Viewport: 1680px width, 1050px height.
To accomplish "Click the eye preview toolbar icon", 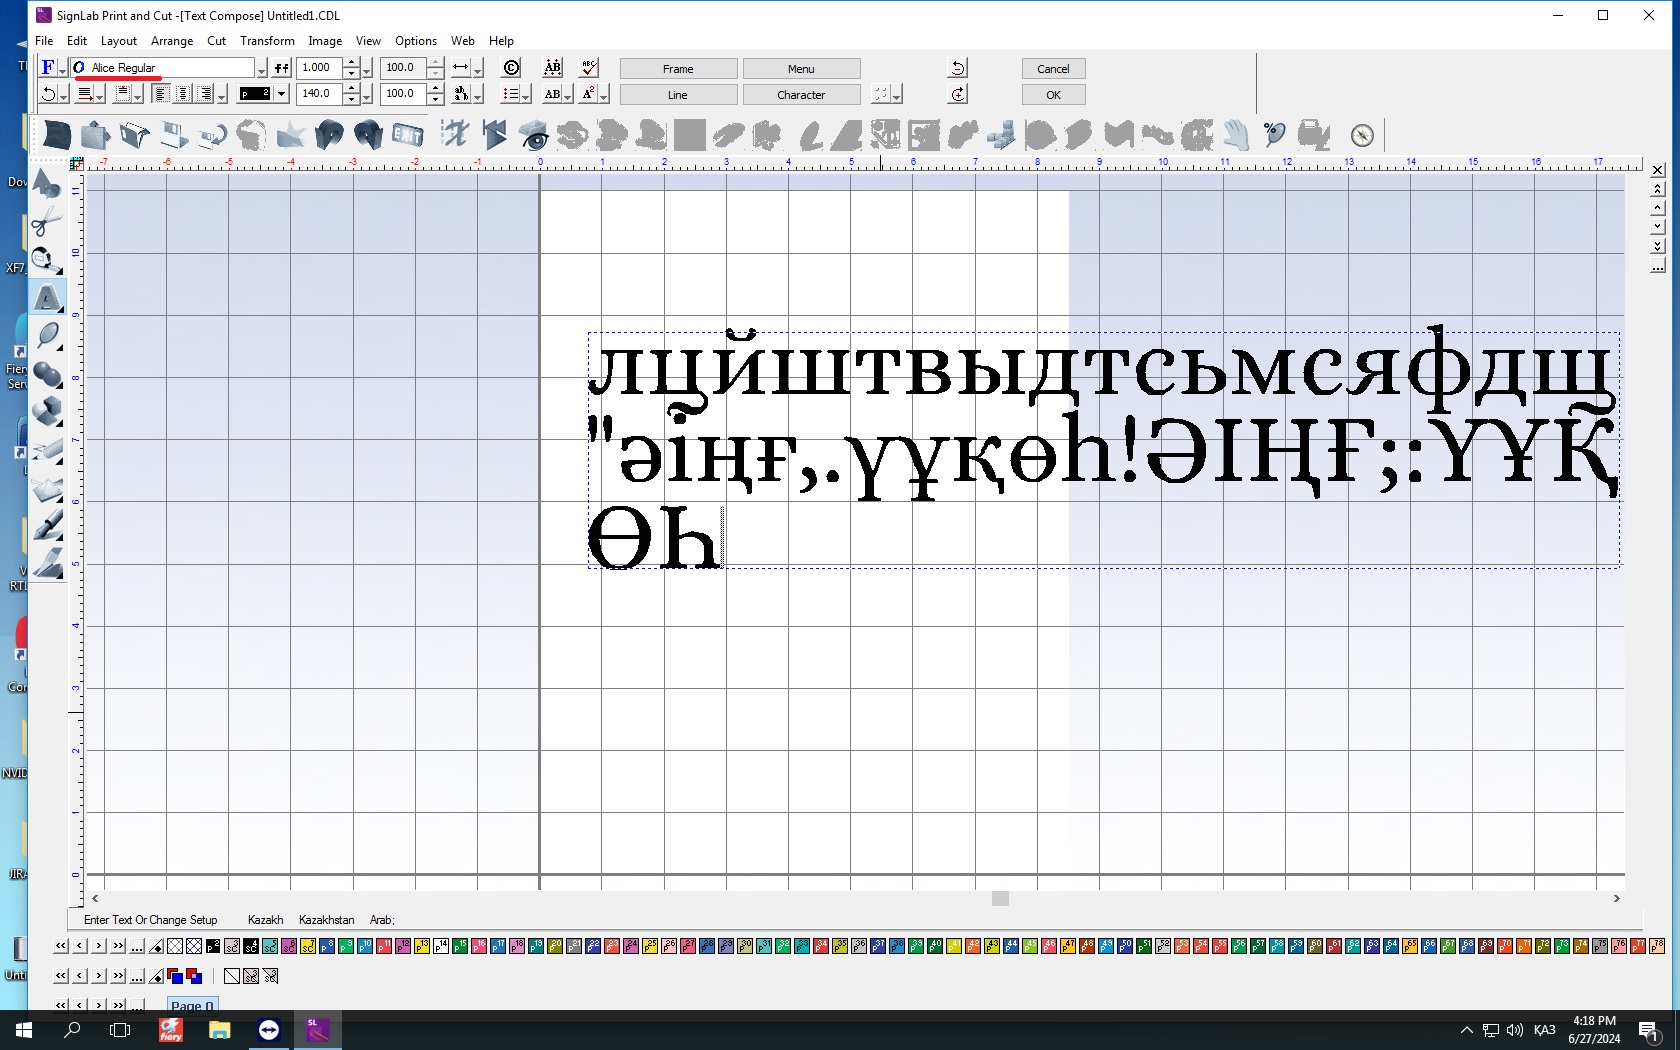I will (x=533, y=135).
